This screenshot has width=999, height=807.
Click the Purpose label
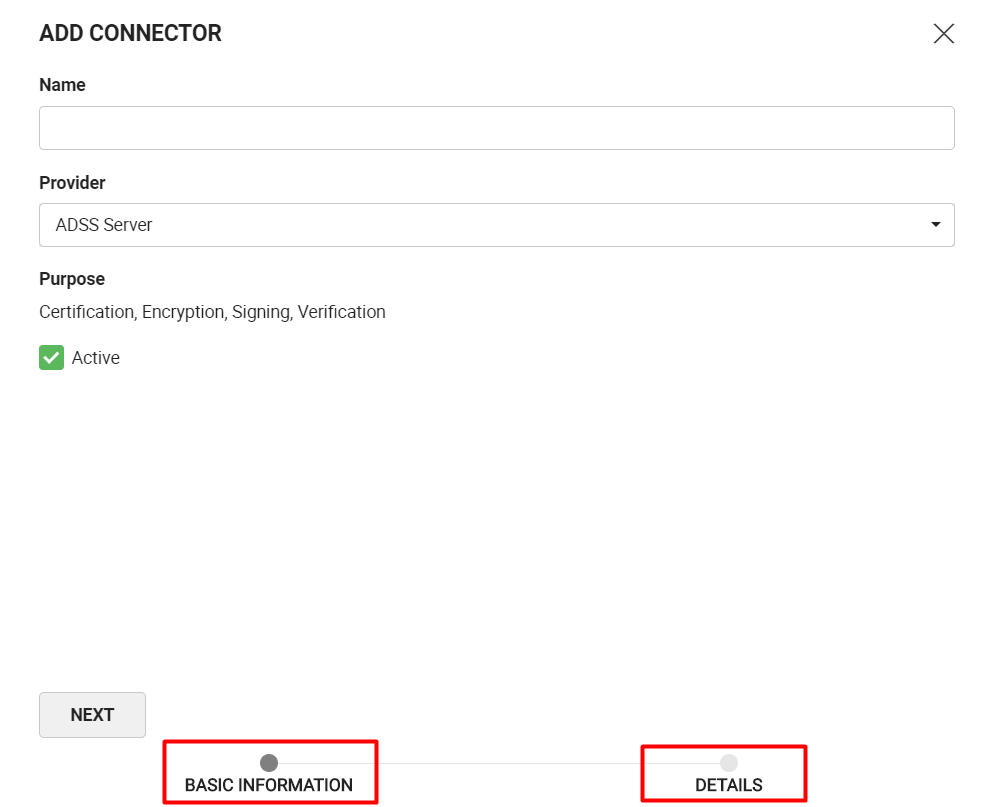pyautogui.click(x=72, y=279)
